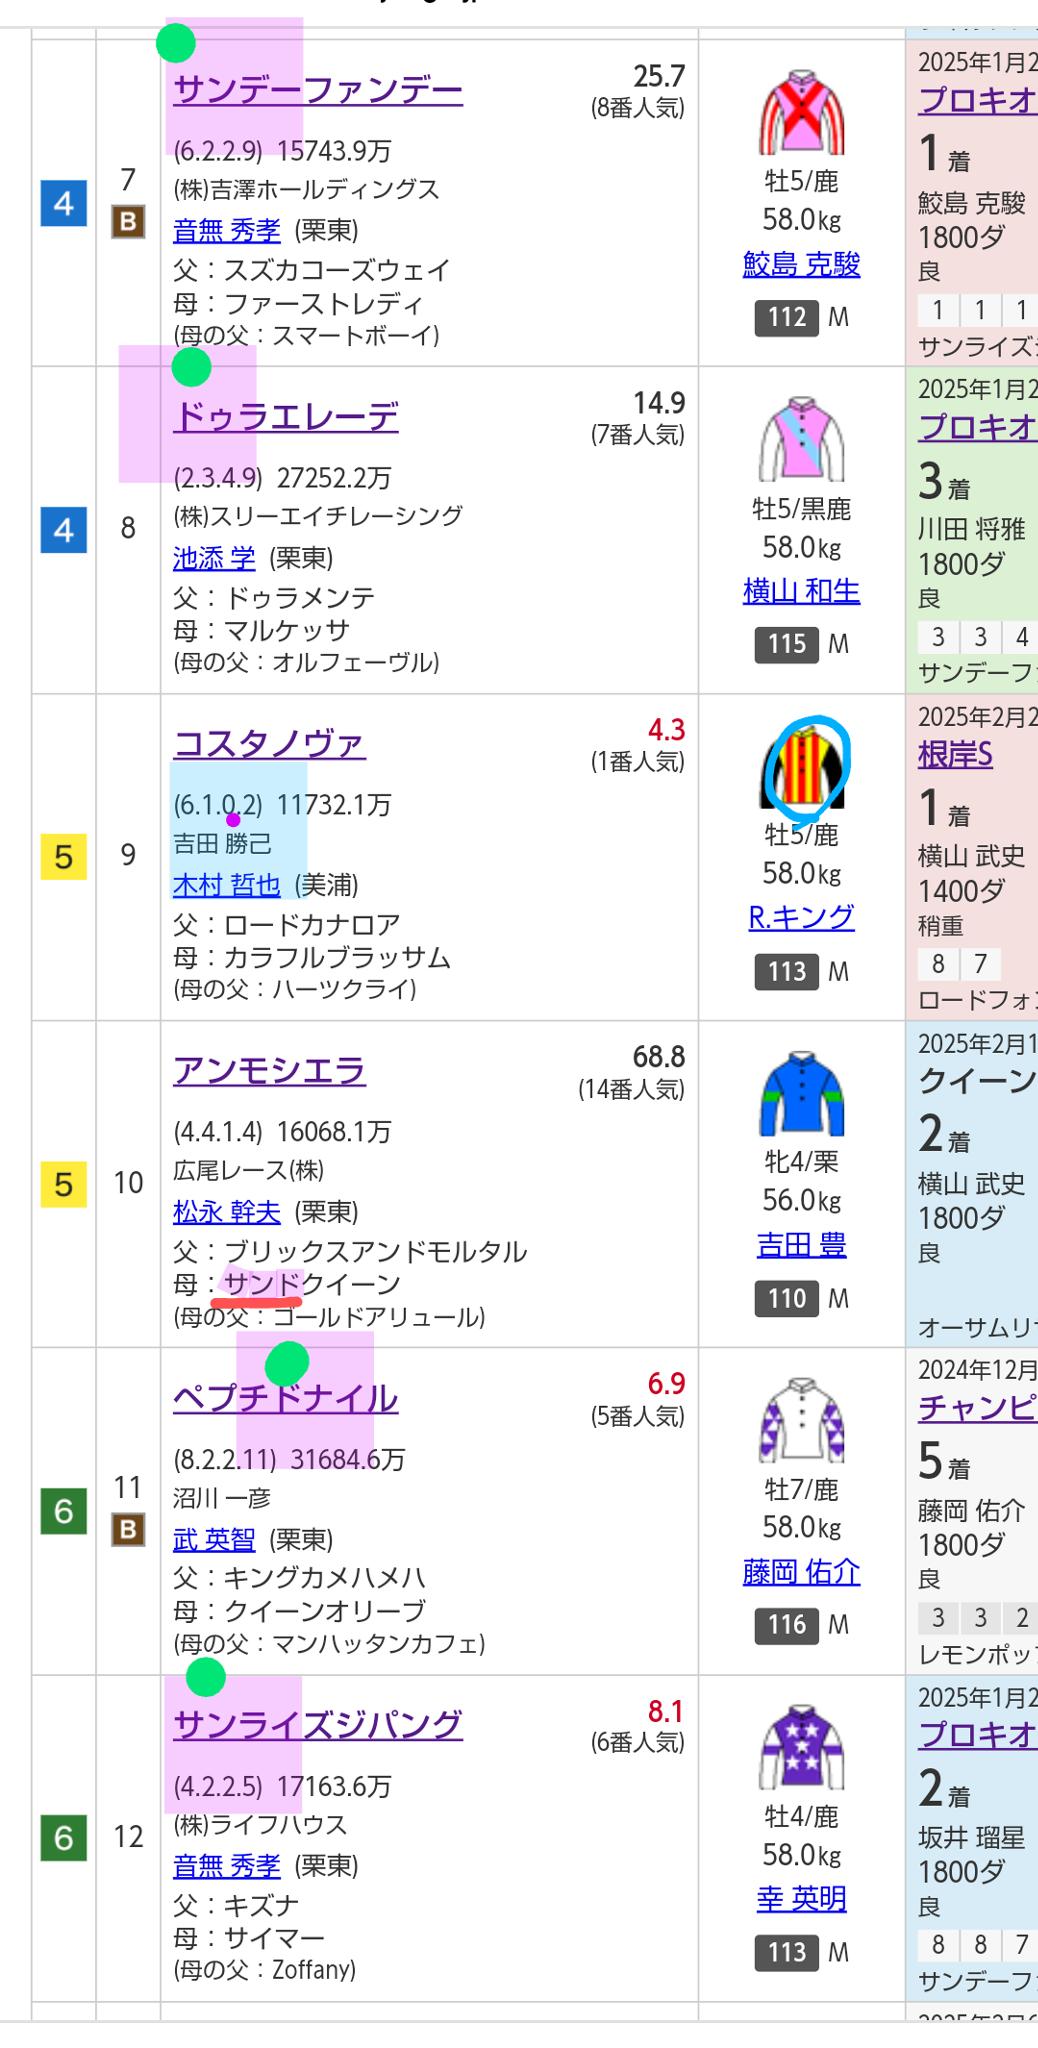This screenshot has height=2048, width=1038.
Task: Open trainer 池添 学 profile
Action: pos(214,558)
